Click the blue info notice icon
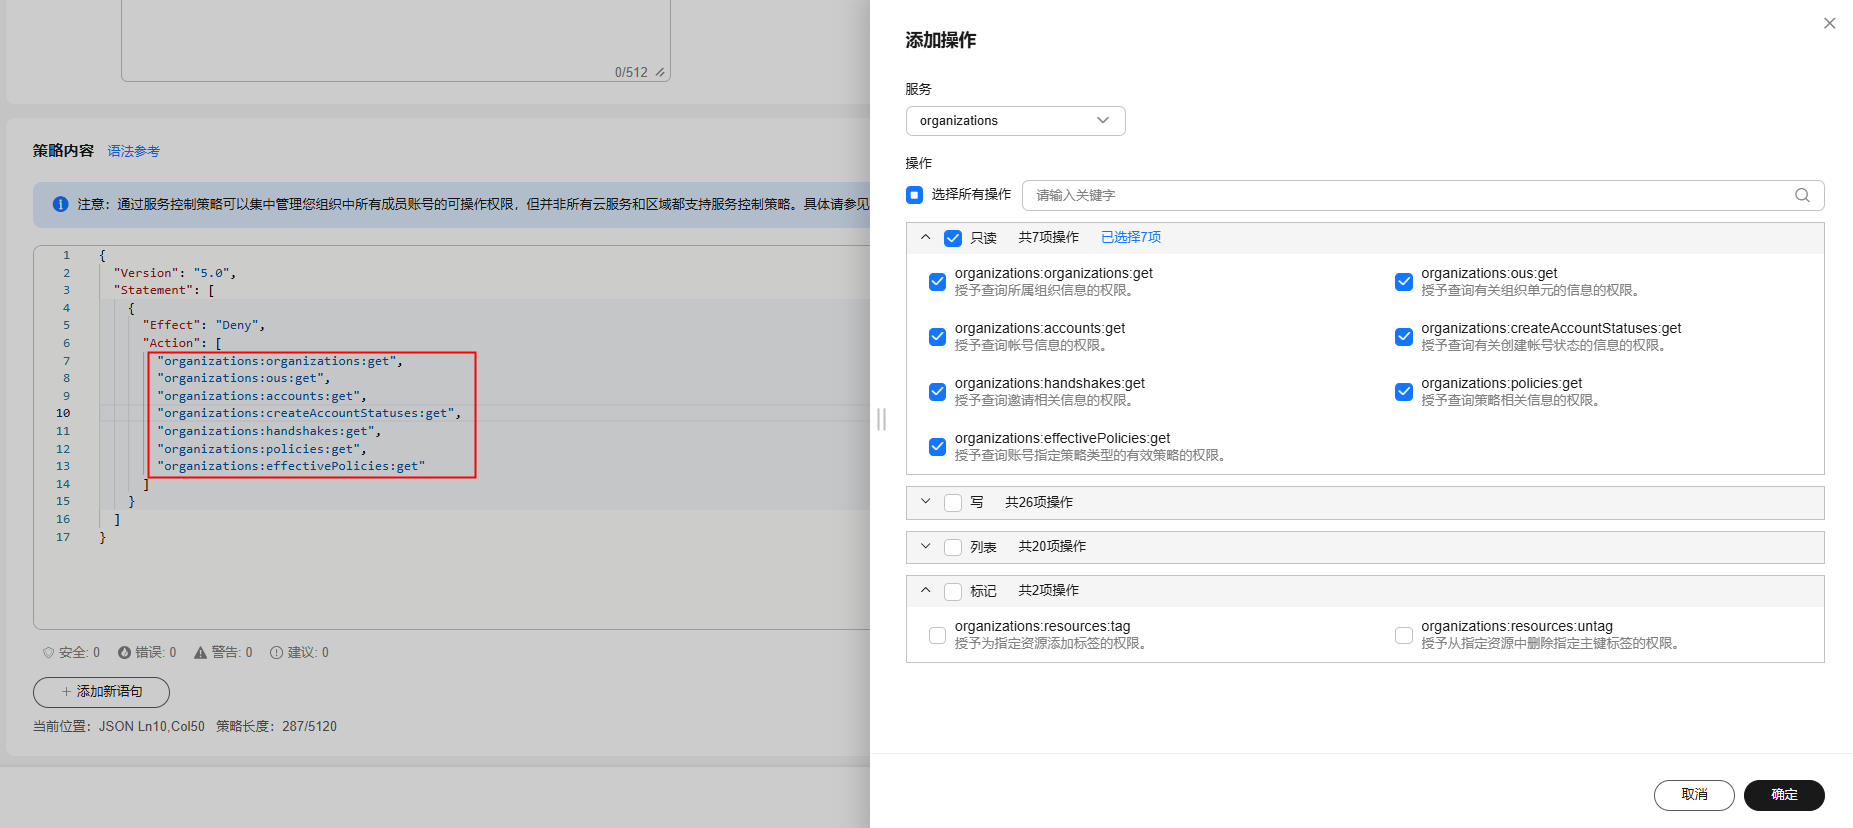 [x=60, y=204]
